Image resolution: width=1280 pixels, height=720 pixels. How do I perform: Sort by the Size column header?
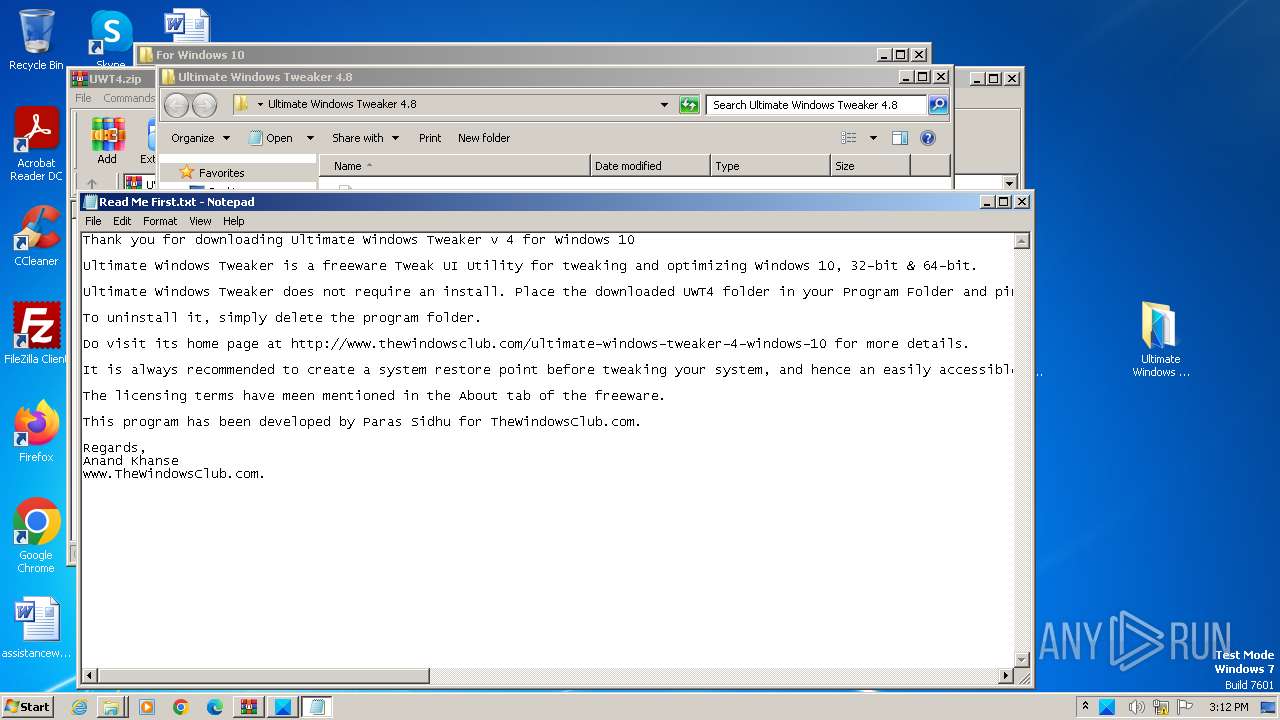pyautogui.click(x=870, y=166)
